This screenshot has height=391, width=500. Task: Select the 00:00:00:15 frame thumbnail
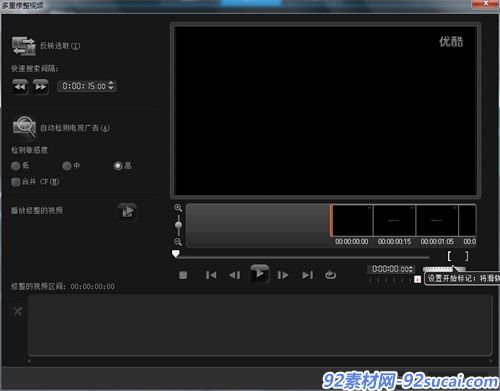click(x=394, y=221)
